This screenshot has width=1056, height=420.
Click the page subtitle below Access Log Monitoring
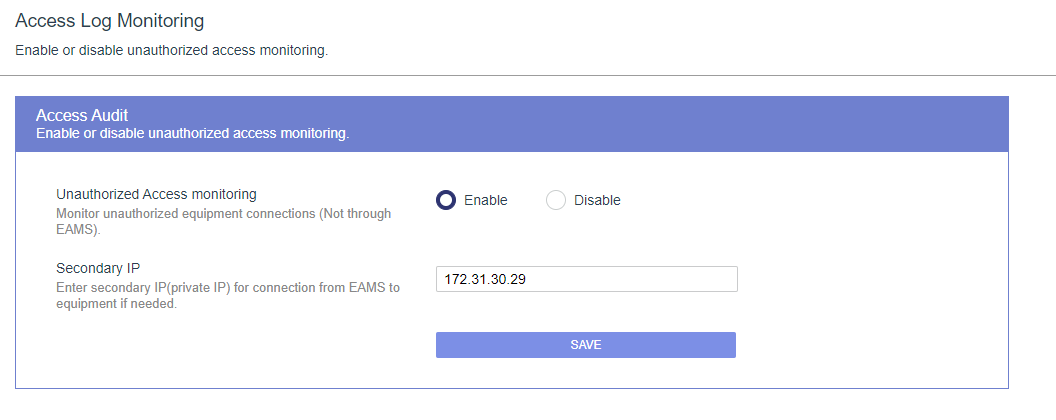point(171,51)
